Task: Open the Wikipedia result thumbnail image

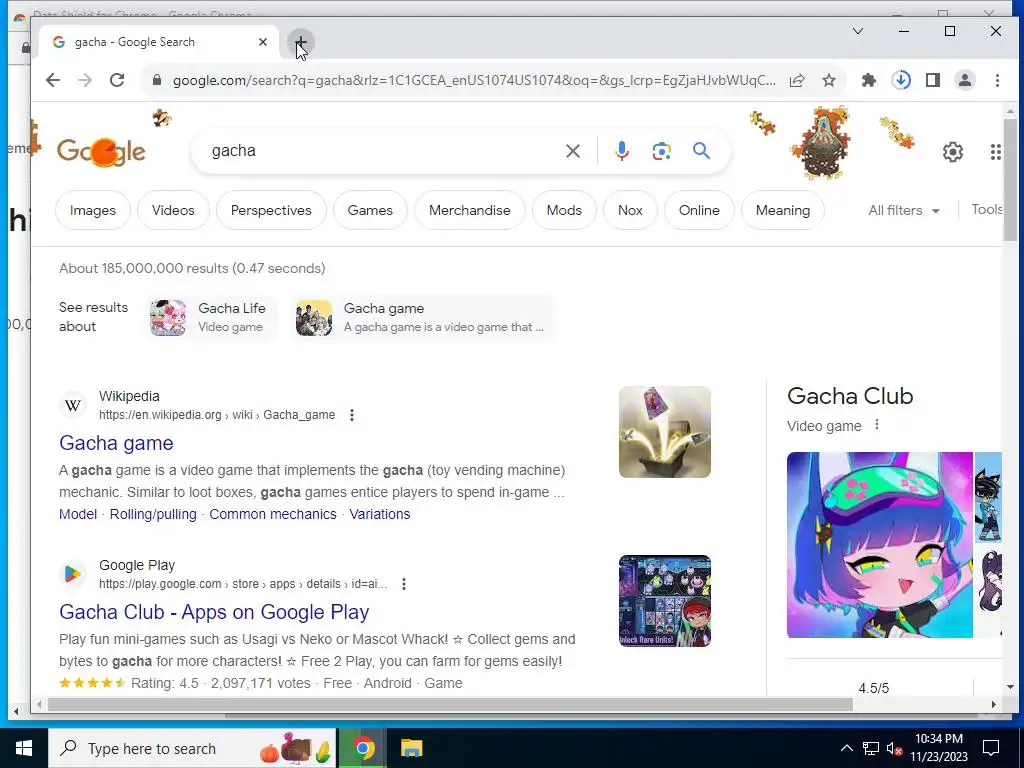Action: [665, 432]
